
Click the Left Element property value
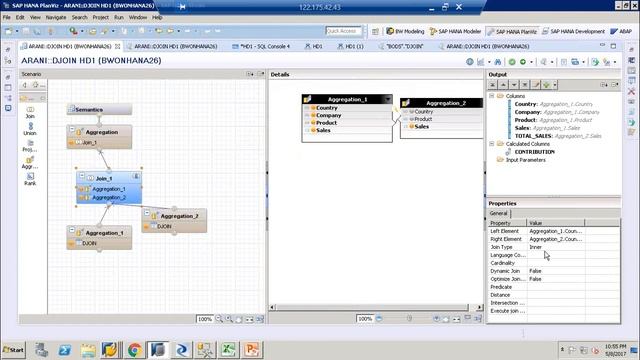point(556,231)
